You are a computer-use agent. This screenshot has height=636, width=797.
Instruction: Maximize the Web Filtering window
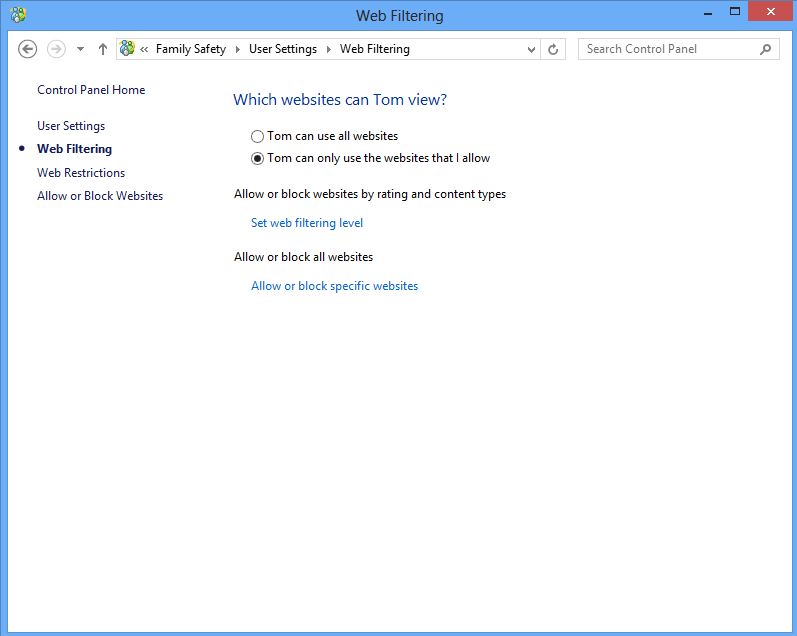point(734,12)
